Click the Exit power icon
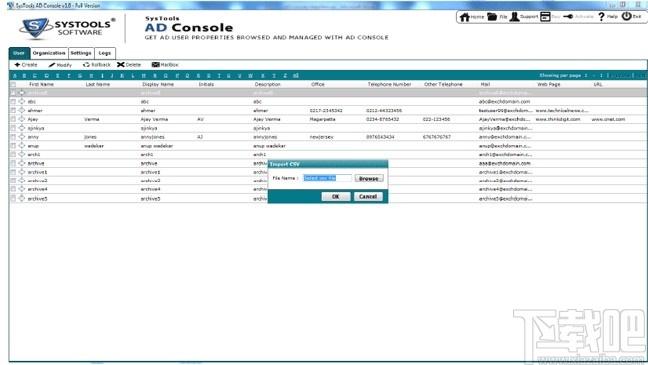Image resolution: width=648 pixels, height=365 pixels. click(627, 17)
